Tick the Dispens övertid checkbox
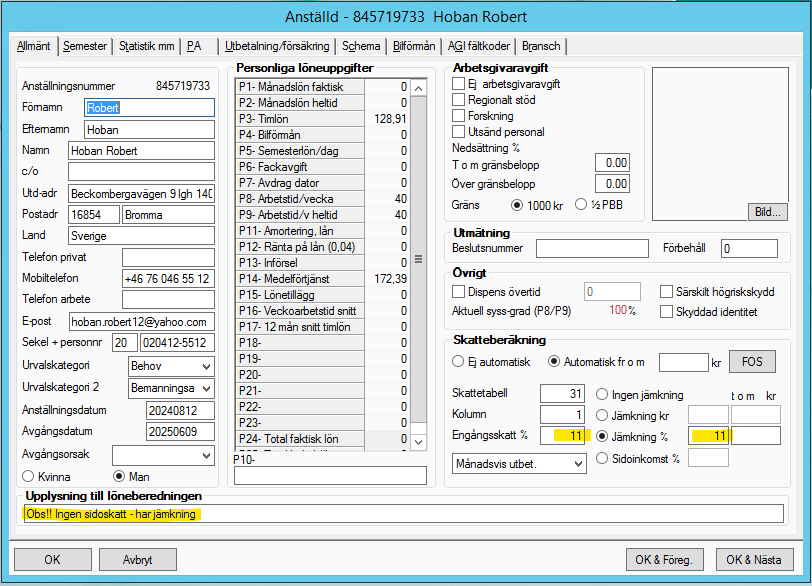The height and width of the screenshot is (586, 812). click(459, 292)
